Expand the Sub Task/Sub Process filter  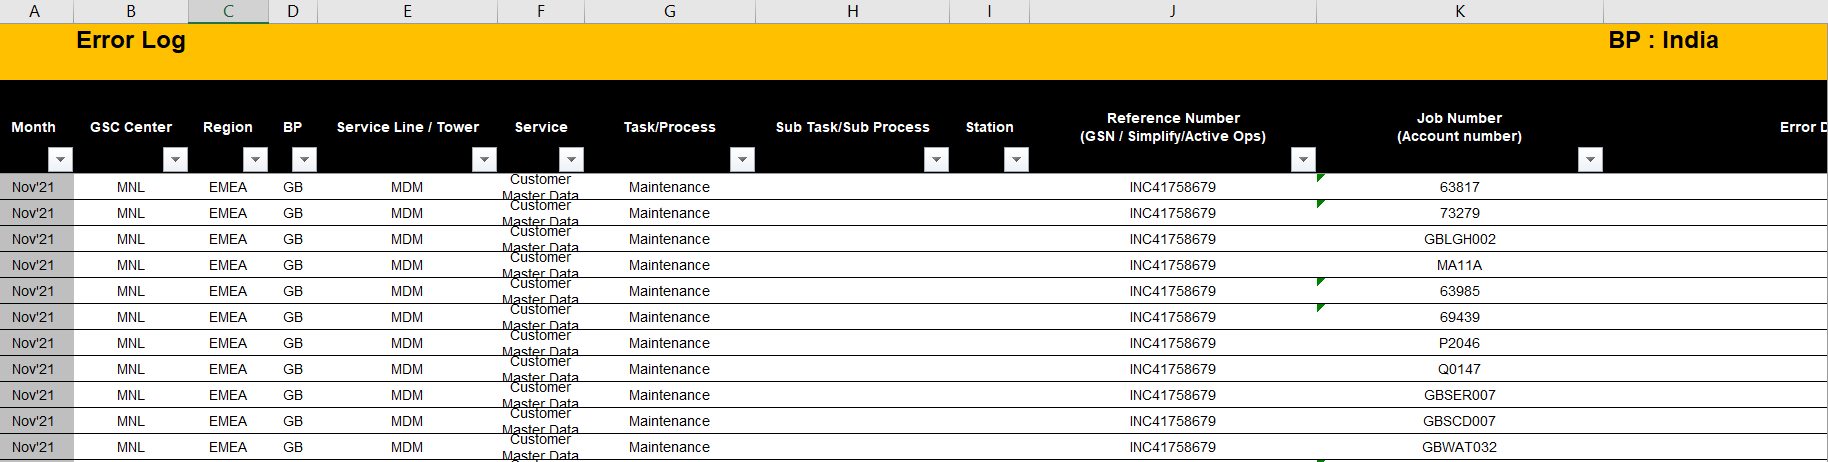(x=936, y=159)
